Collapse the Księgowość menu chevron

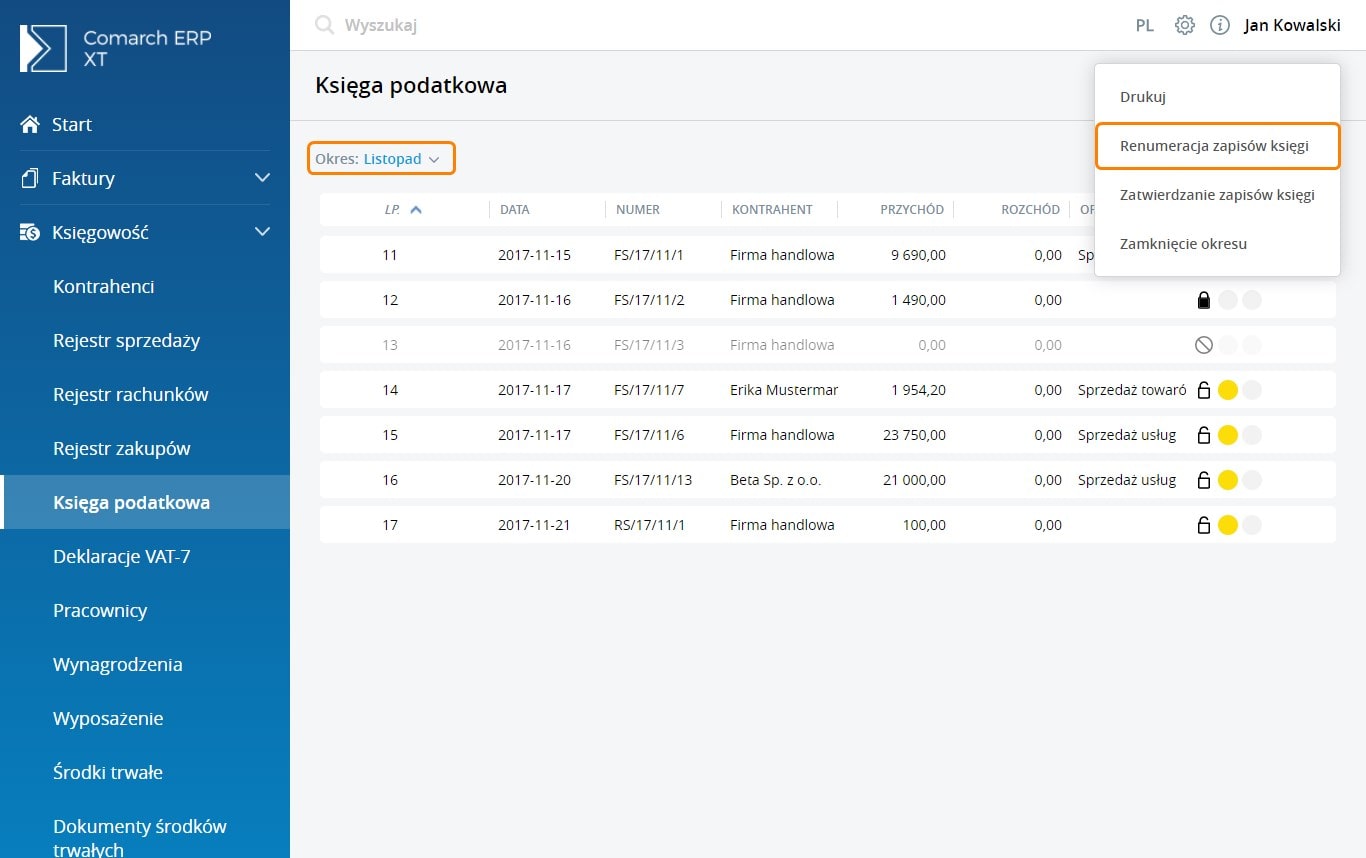pyautogui.click(x=262, y=232)
